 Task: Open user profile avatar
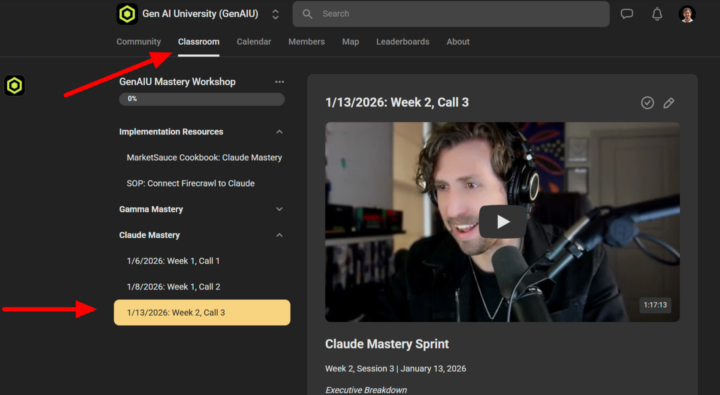click(687, 14)
